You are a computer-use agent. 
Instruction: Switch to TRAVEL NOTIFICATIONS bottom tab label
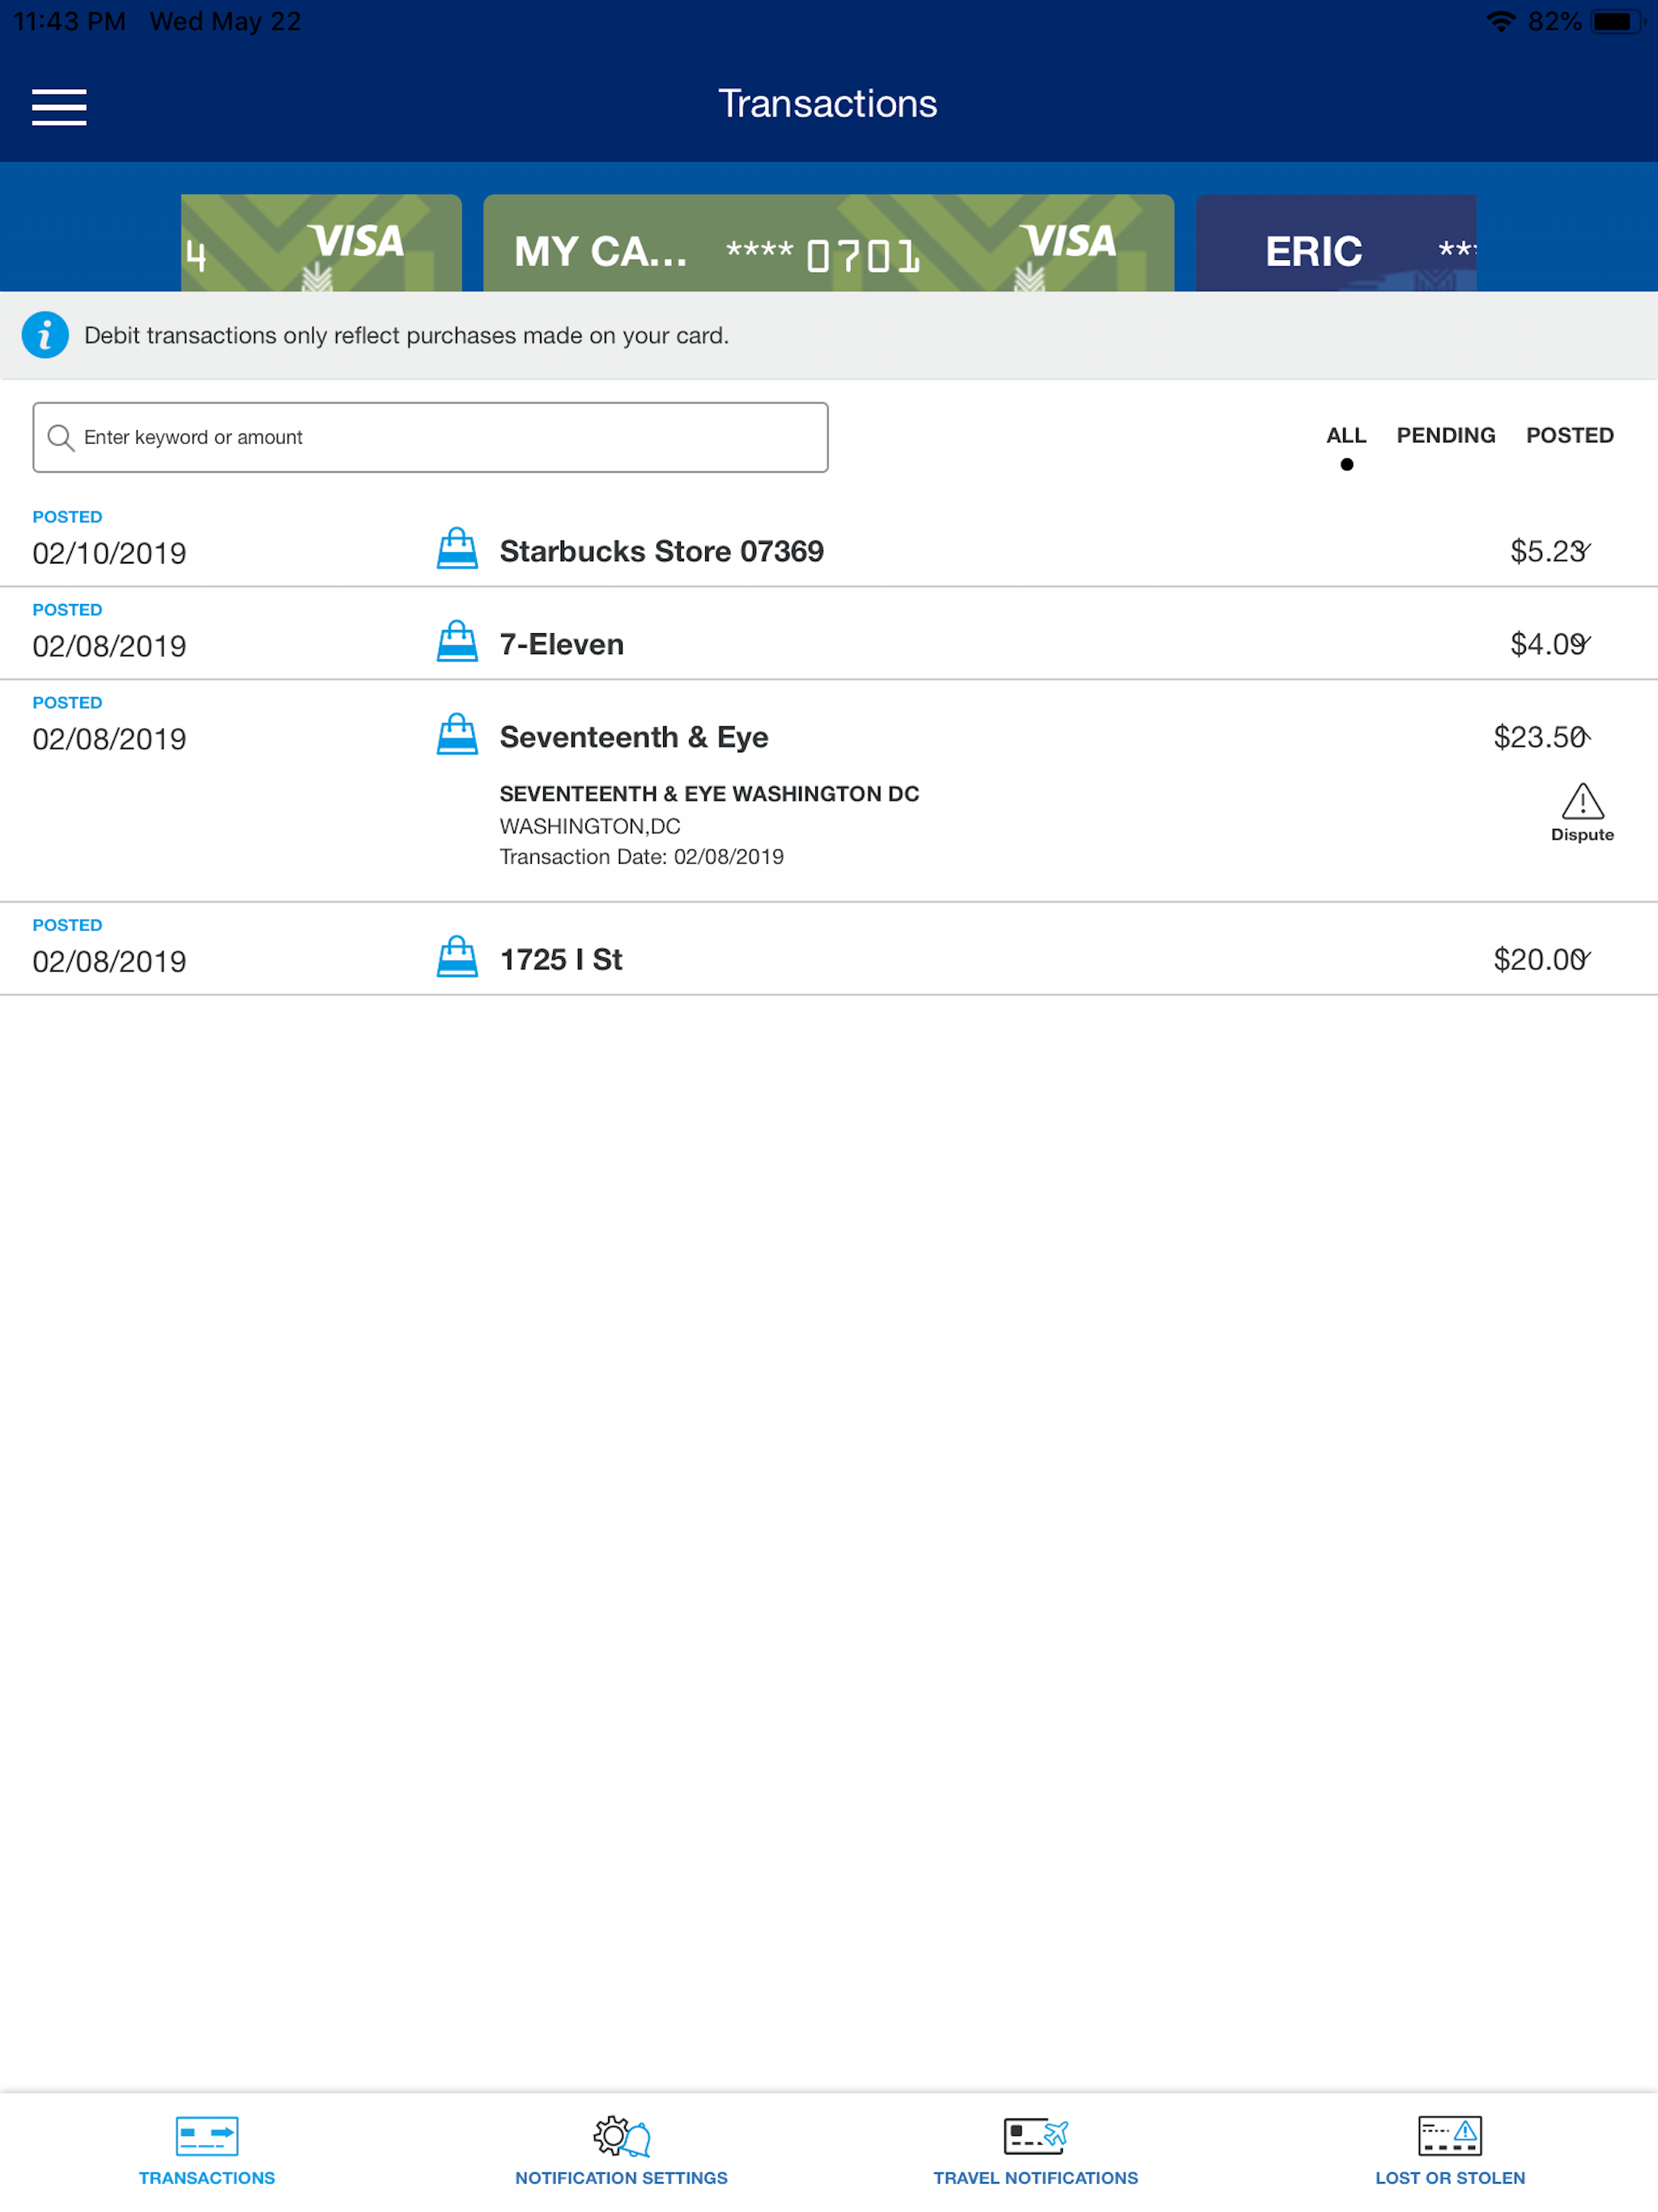pos(1036,2178)
